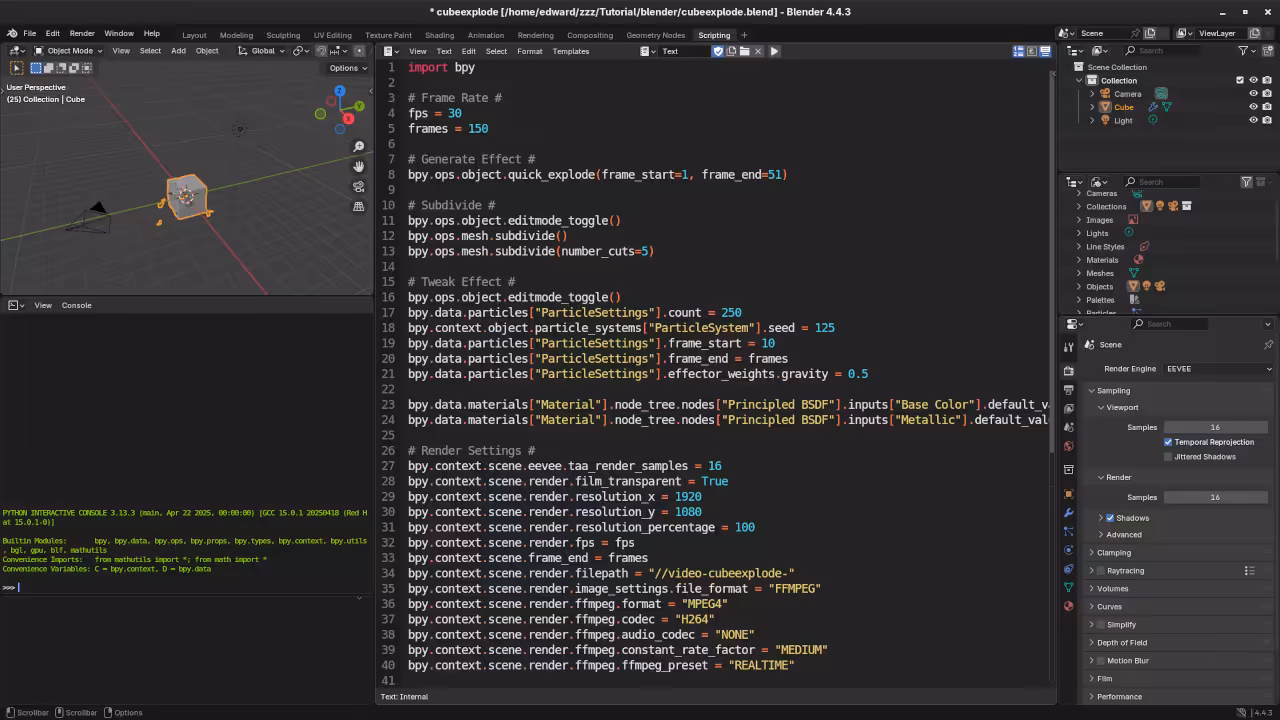Add a new collection in the outliner
Screen dimensions: 1280x720
(1267, 50)
